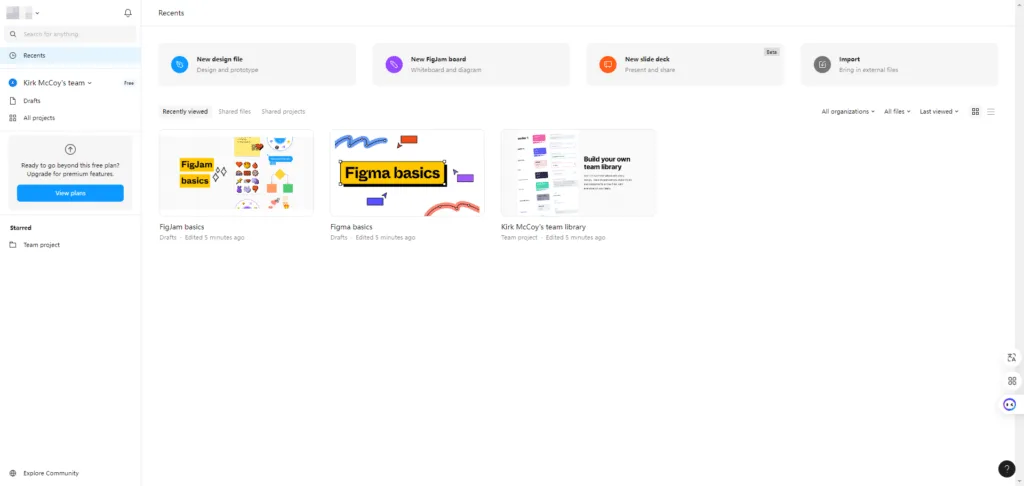Open the Last viewed sort dropdown

pos(939,111)
